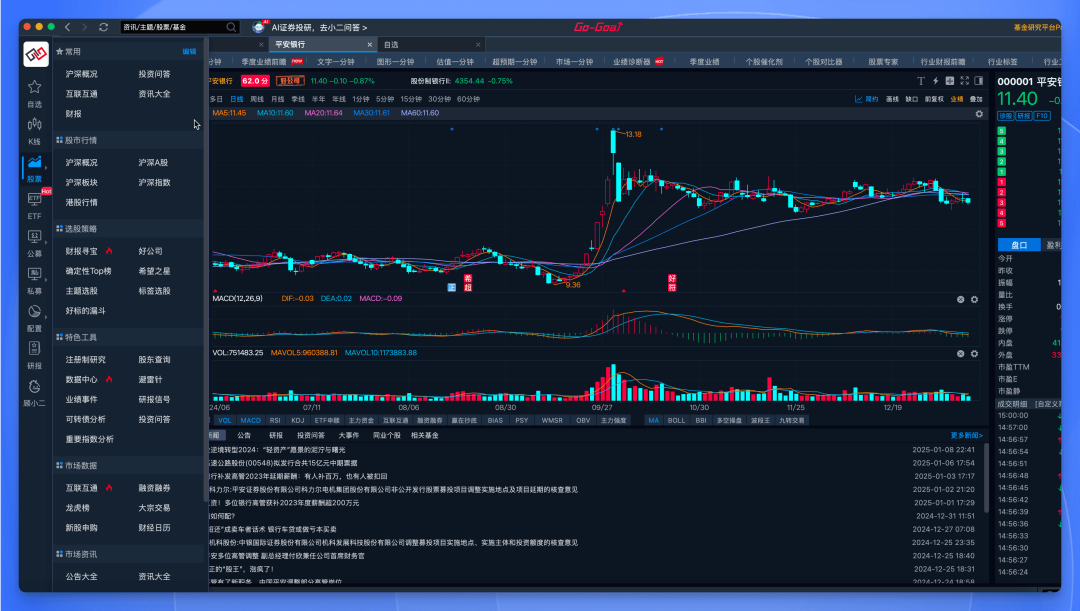This screenshot has height=611, width=1080.
Task: Open 龙虎榜 in 市场数据 menu
Action: point(77,508)
